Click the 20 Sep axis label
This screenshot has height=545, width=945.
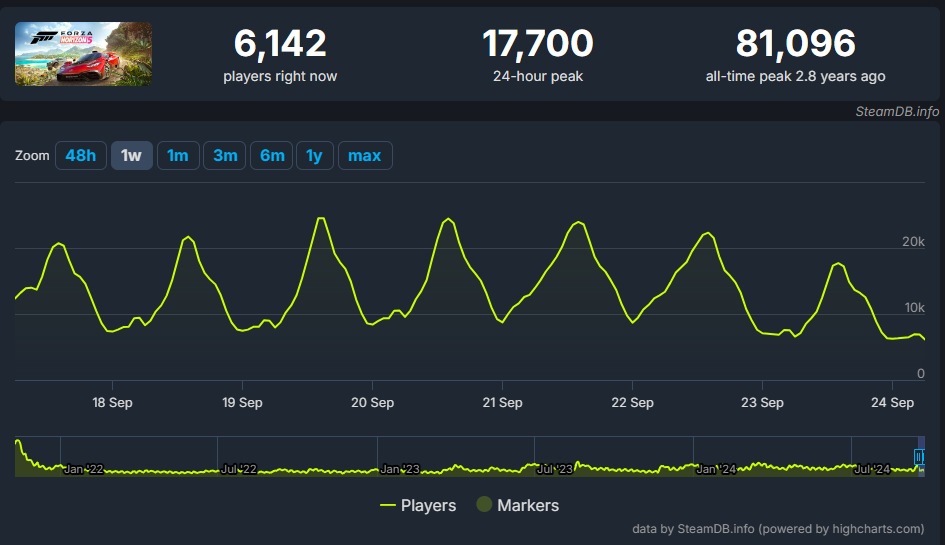[x=372, y=403]
